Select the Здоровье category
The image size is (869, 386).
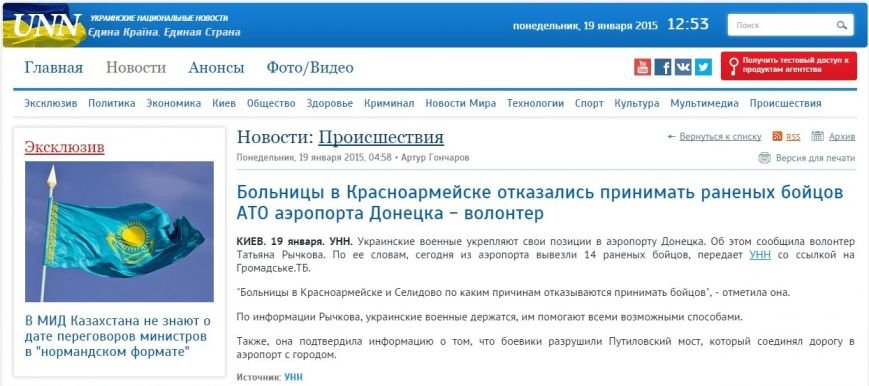coord(330,103)
